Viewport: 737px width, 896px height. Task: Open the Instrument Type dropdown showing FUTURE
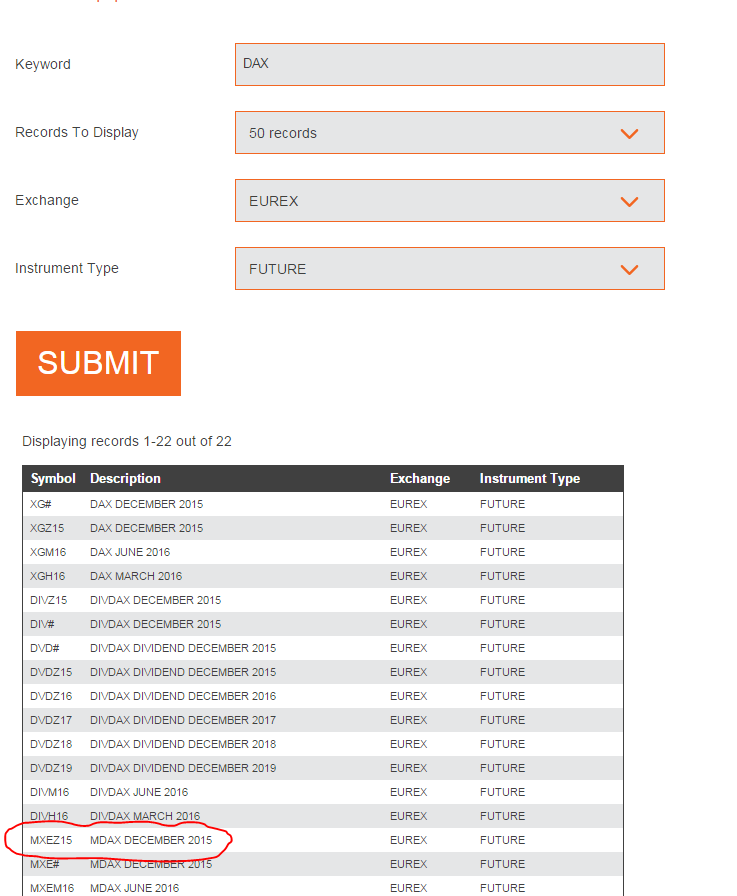pyautogui.click(x=449, y=269)
